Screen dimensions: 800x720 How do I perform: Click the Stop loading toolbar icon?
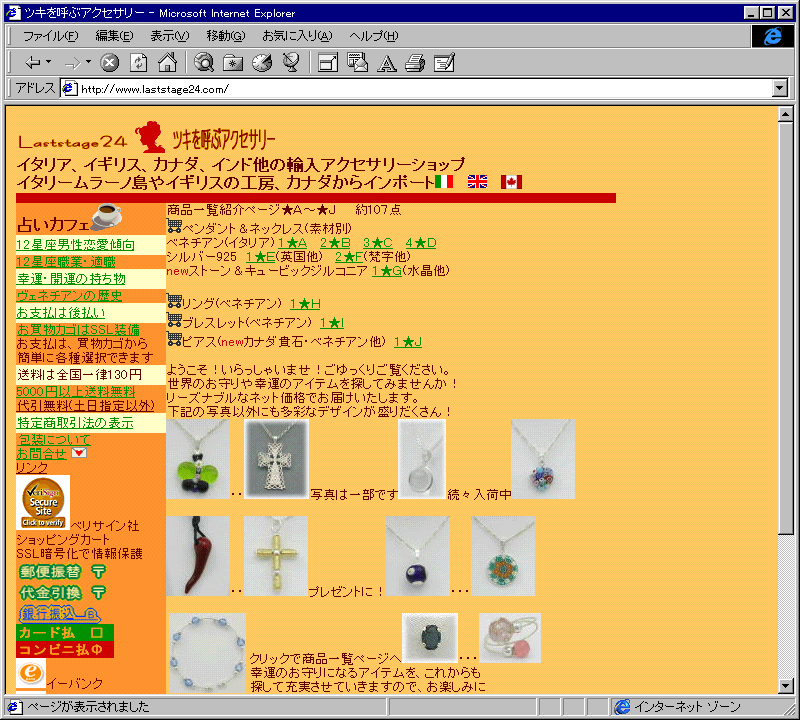tap(109, 63)
